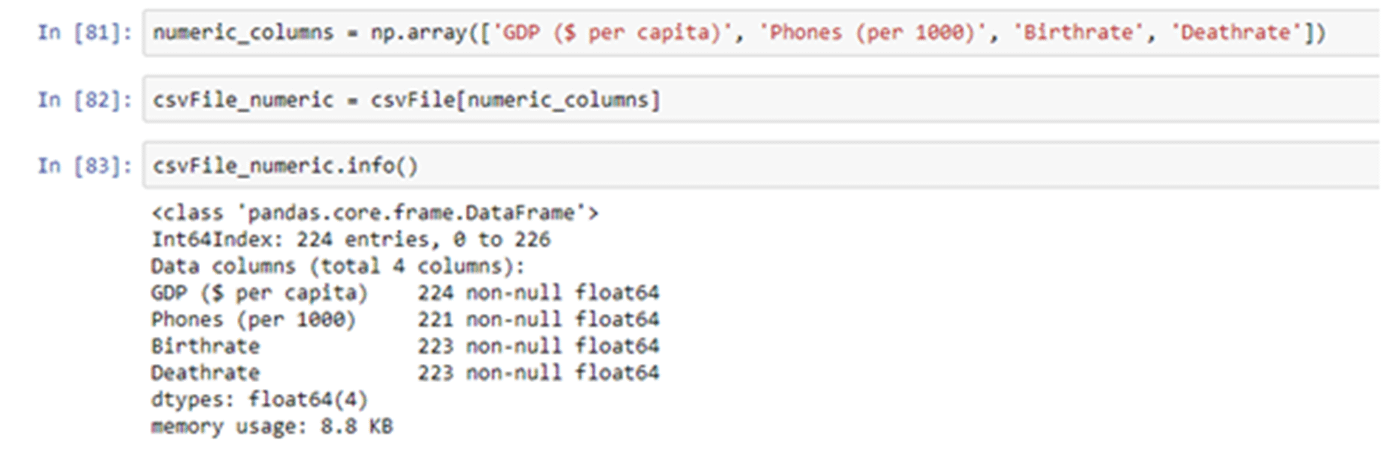This screenshot has height=461, width=1384.
Task: Click the In [83] prompt label
Action: tap(83, 166)
